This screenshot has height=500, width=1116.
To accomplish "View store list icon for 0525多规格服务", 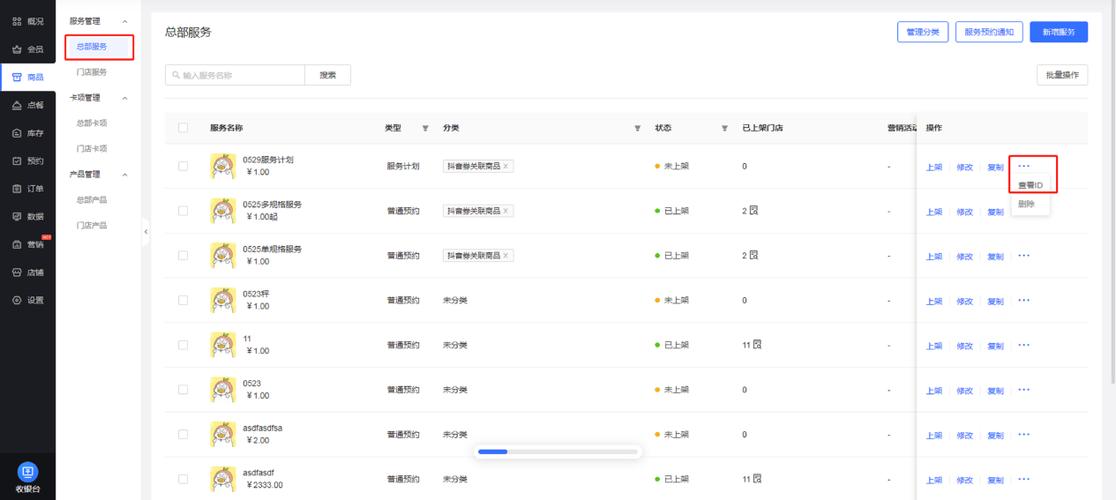I will (756, 211).
